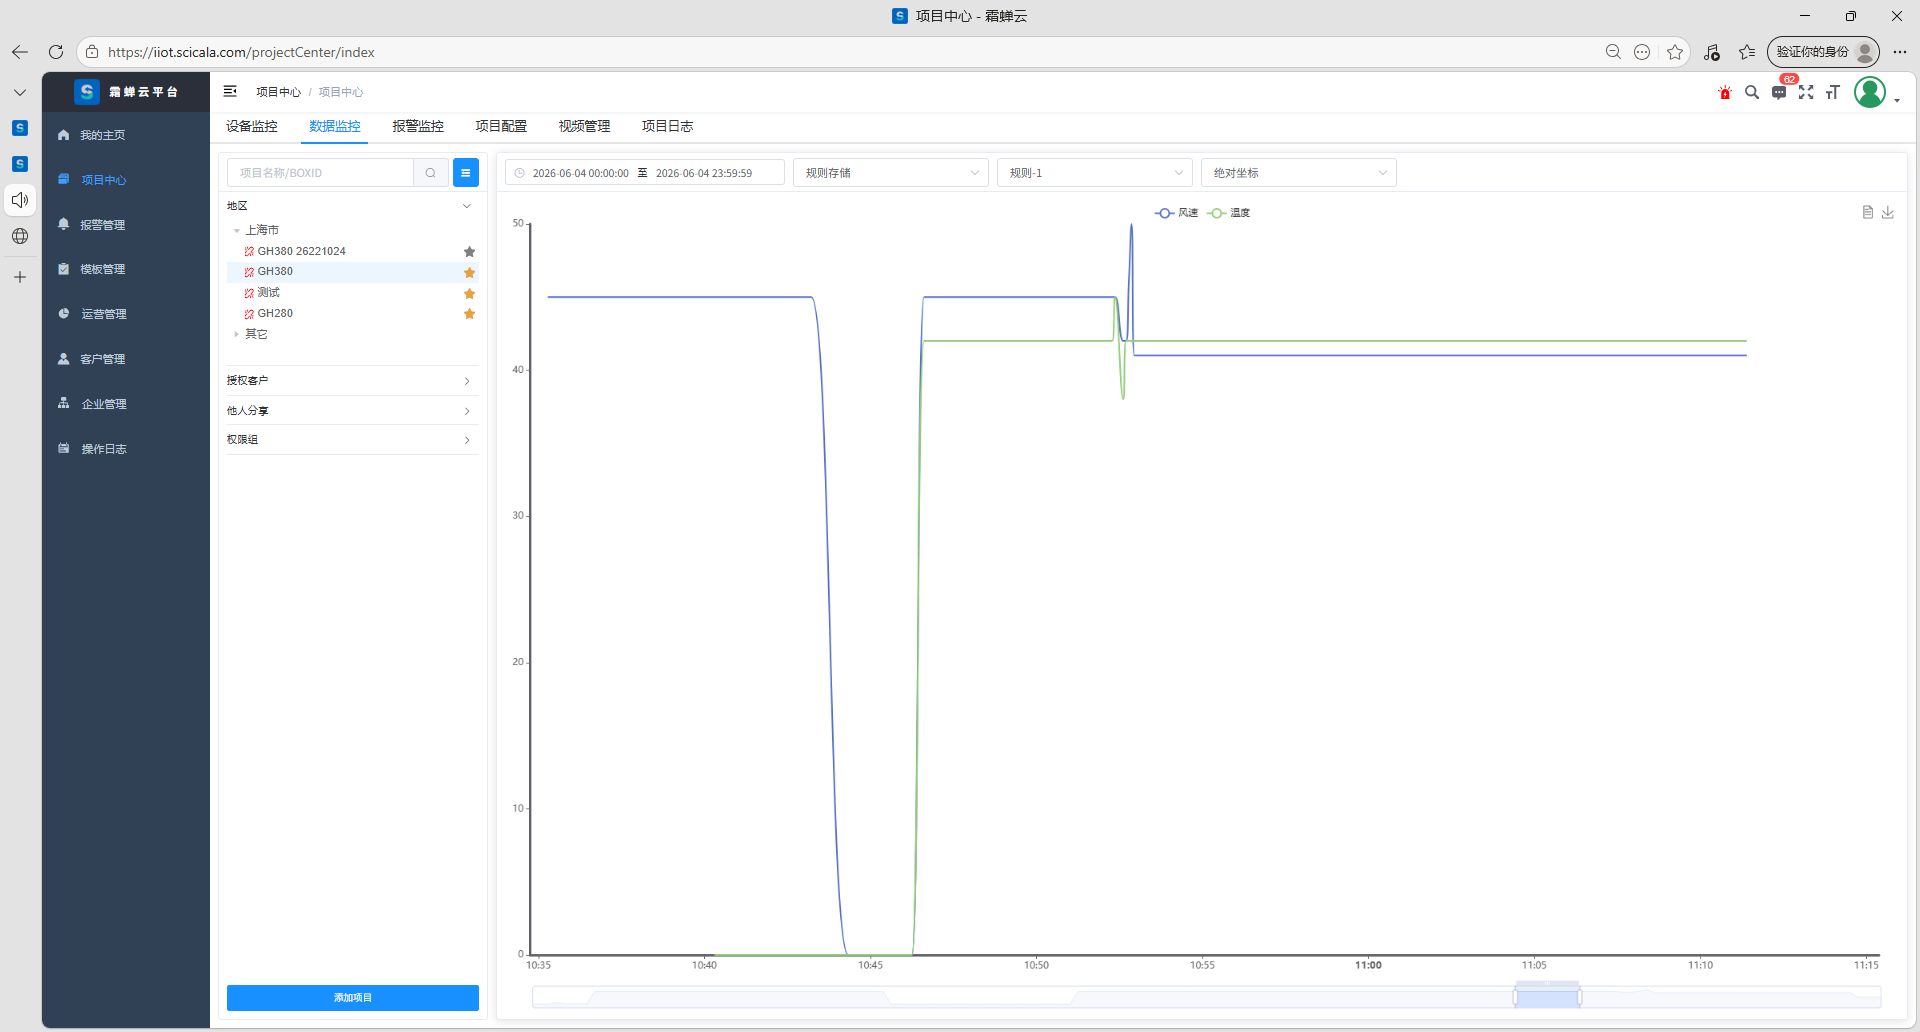Click the chart data zoom slider track
Screen dimensions: 1920x1032
(1206, 997)
